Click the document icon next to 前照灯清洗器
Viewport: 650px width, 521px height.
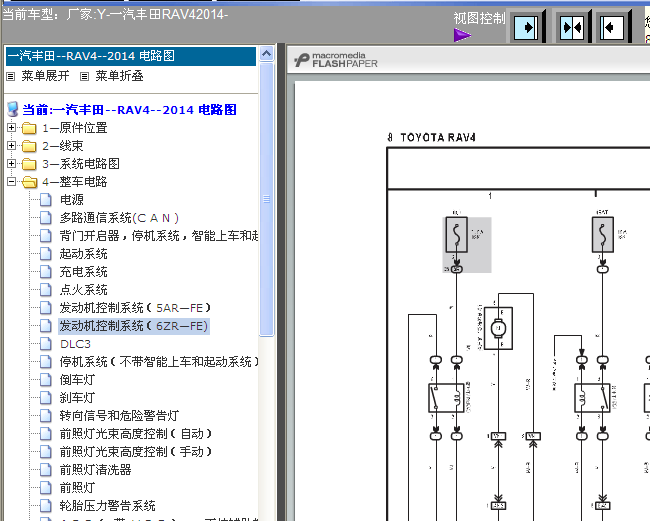pyautogui.click(x=46, y=470)
